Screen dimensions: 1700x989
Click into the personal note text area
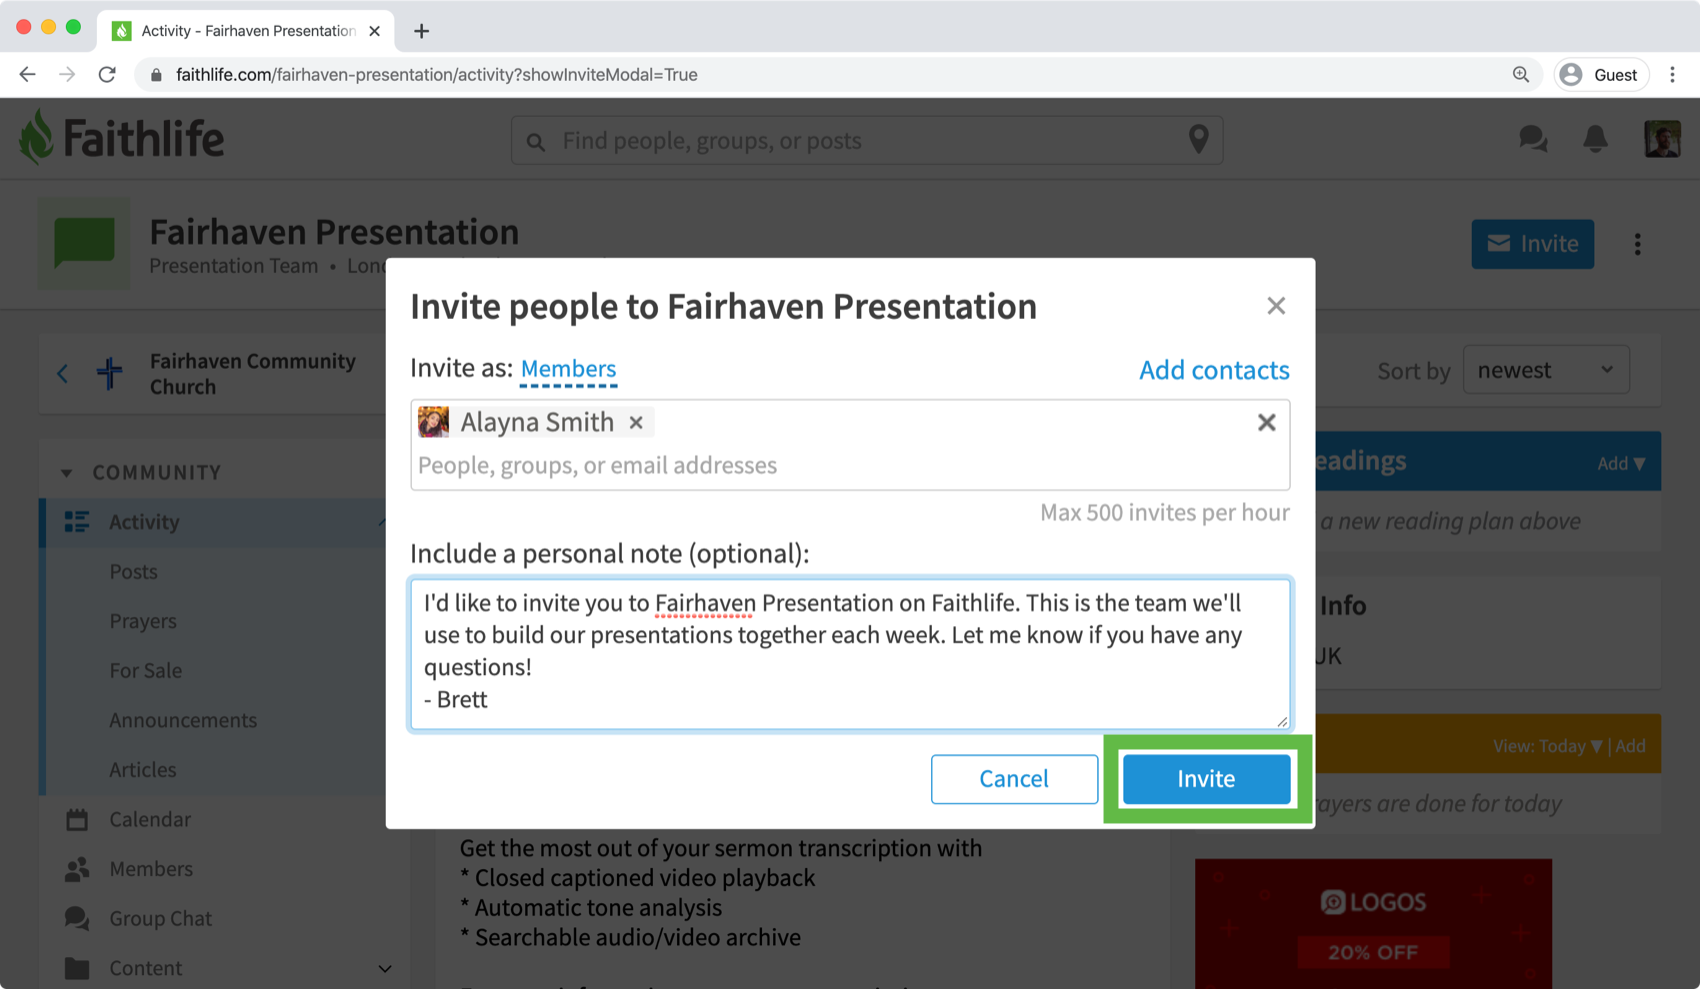(x=850, y=653)
